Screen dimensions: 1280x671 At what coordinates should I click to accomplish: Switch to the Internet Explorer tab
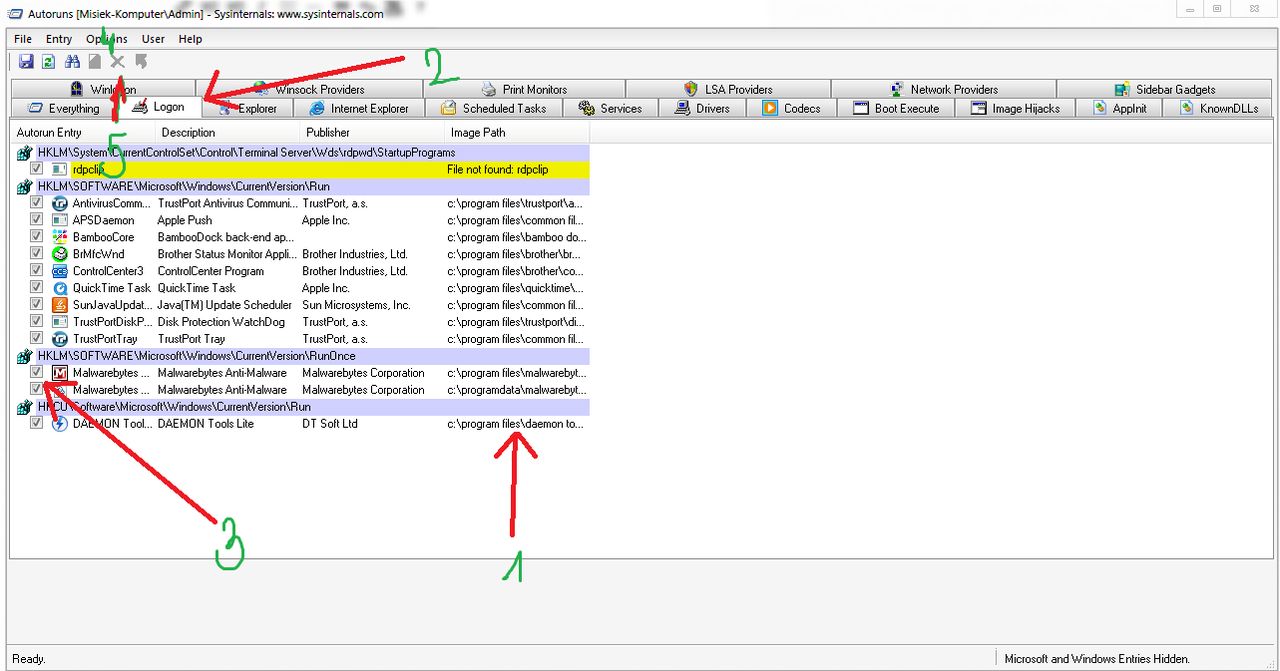[358, 108]
